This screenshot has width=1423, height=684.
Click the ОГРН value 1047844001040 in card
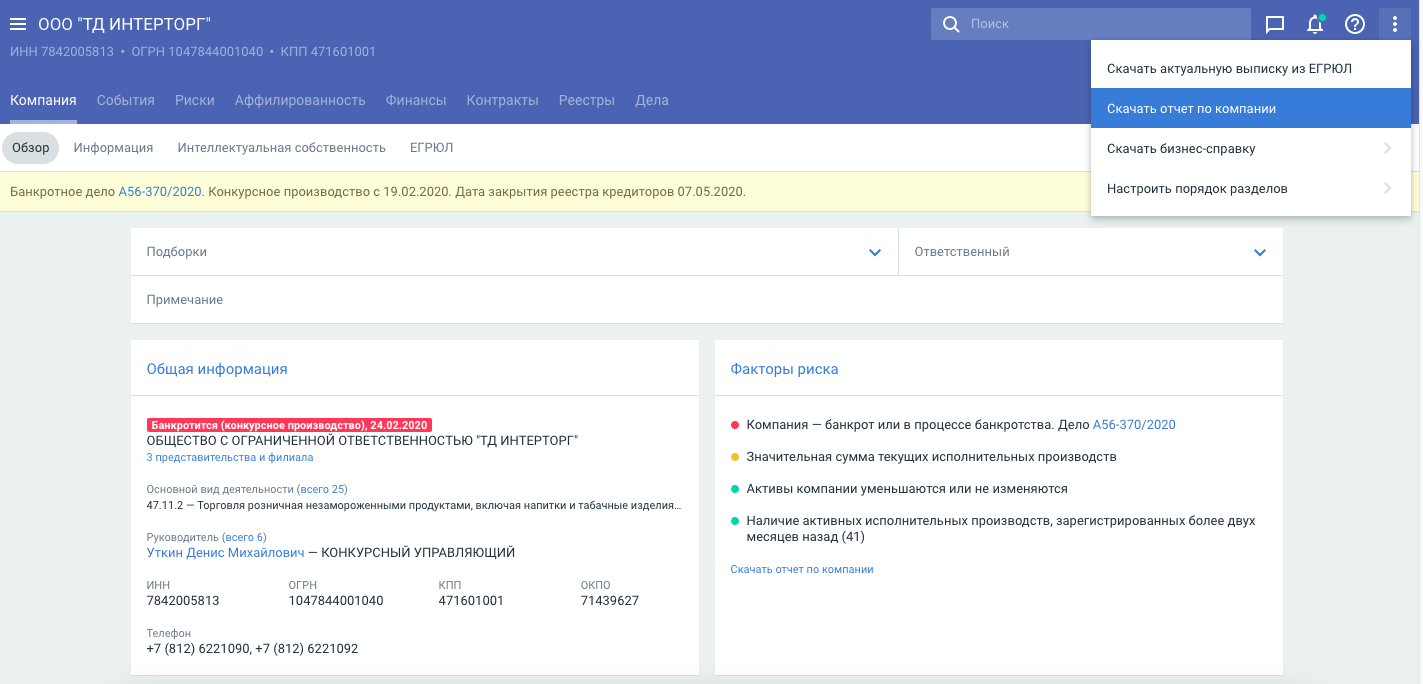pos(336,601)
